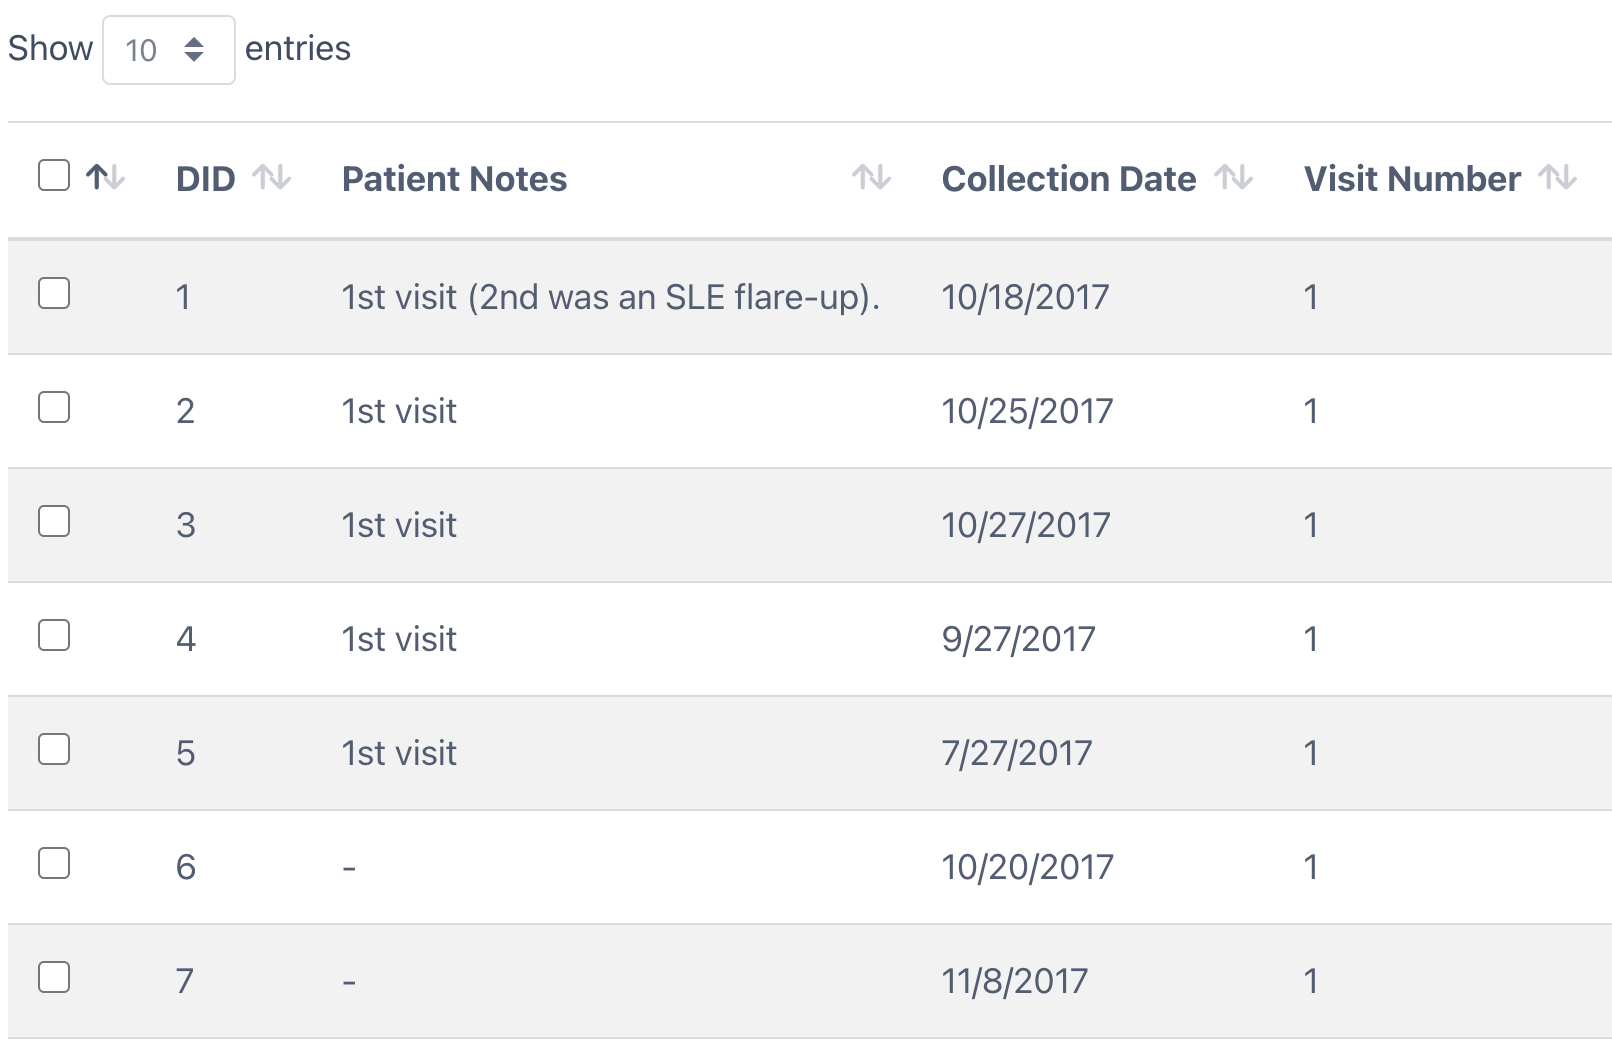Click the DID column header label
1612x1044 pixels.
(x=206, y=179)
